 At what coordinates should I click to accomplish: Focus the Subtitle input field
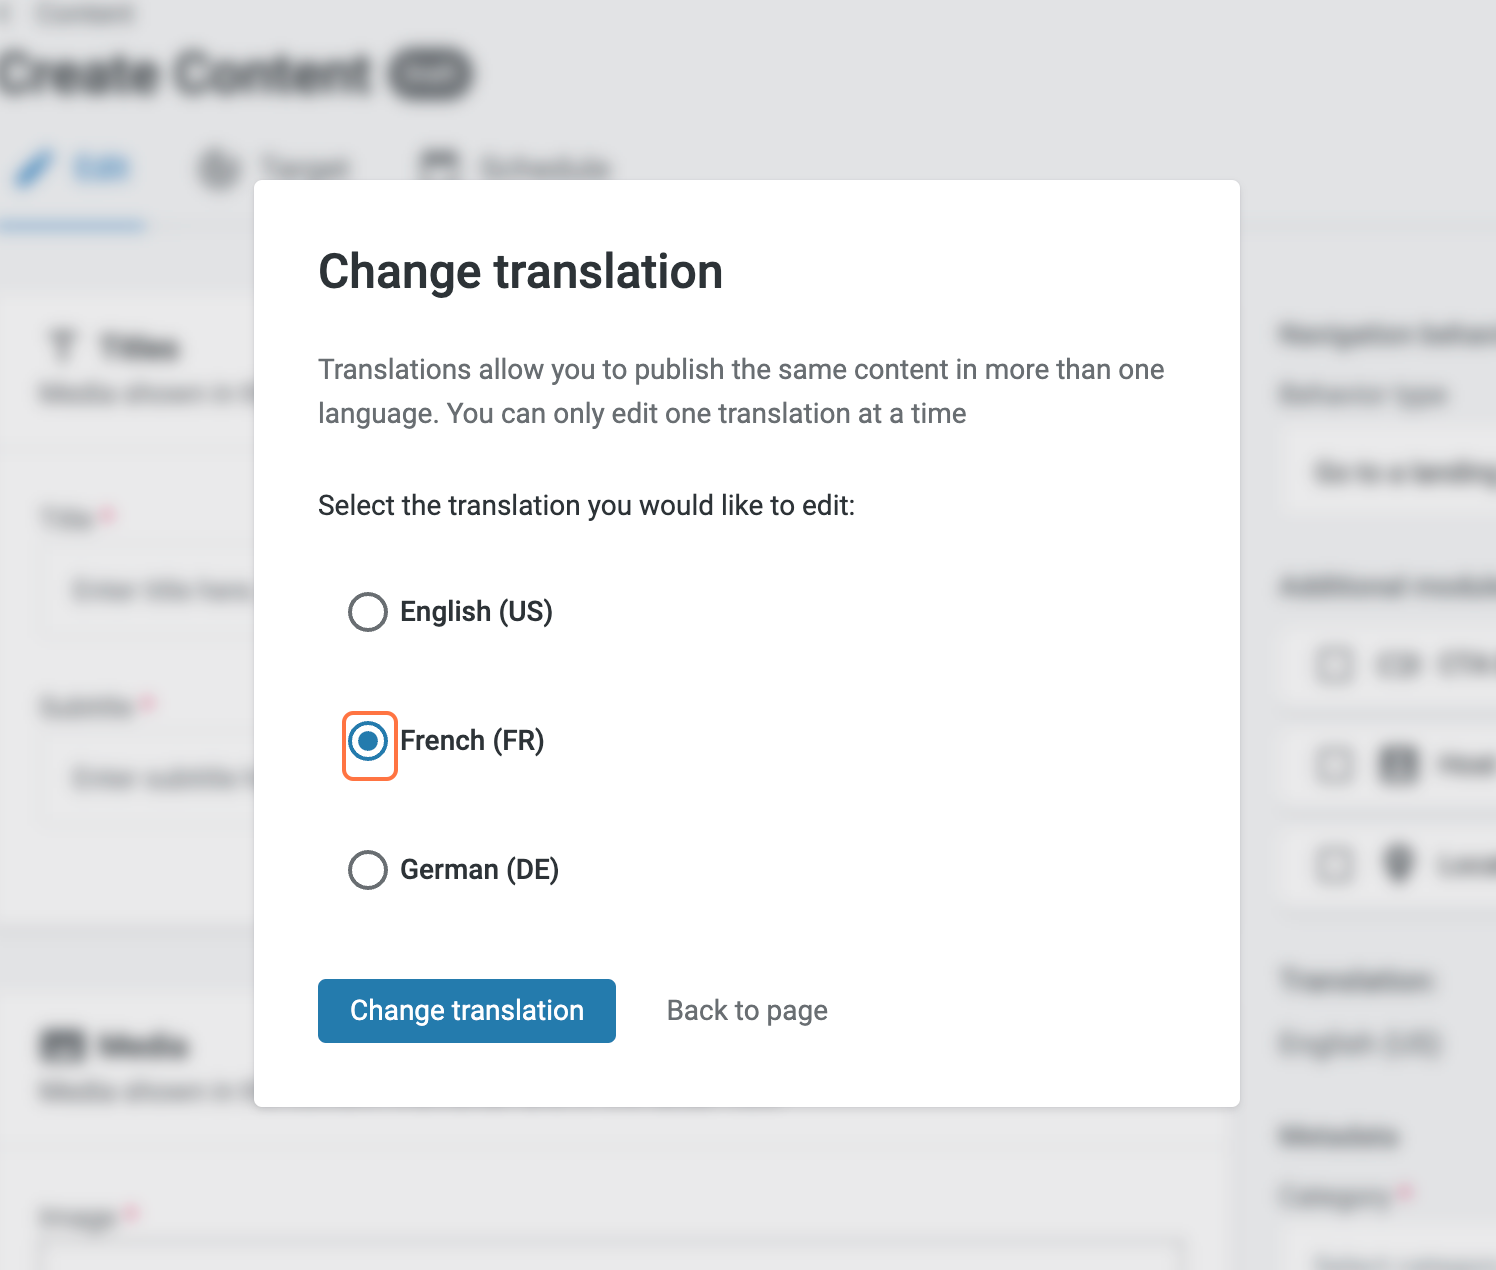150,777
